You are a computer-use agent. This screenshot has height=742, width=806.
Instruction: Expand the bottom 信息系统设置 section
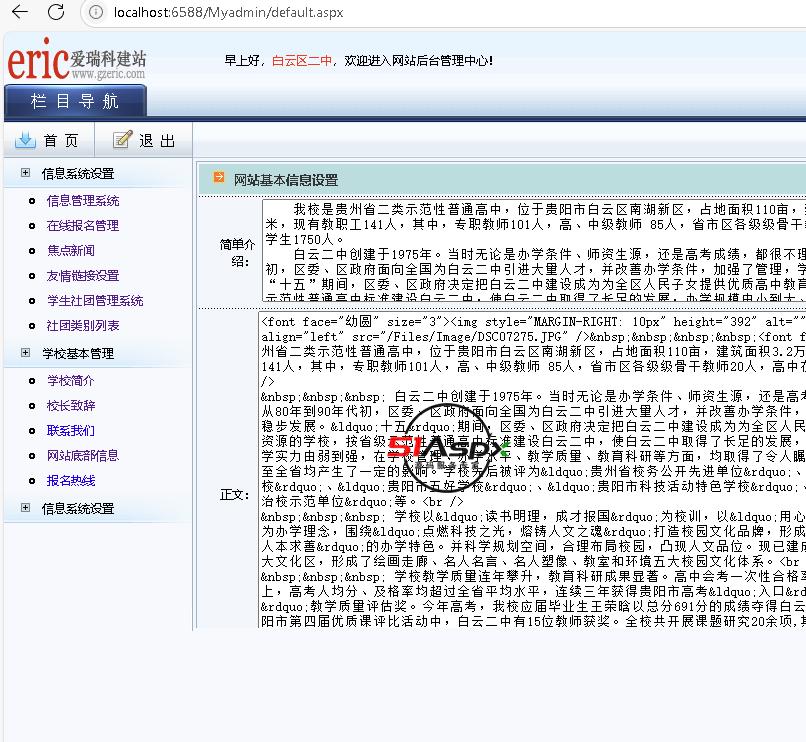pos(25,508)
